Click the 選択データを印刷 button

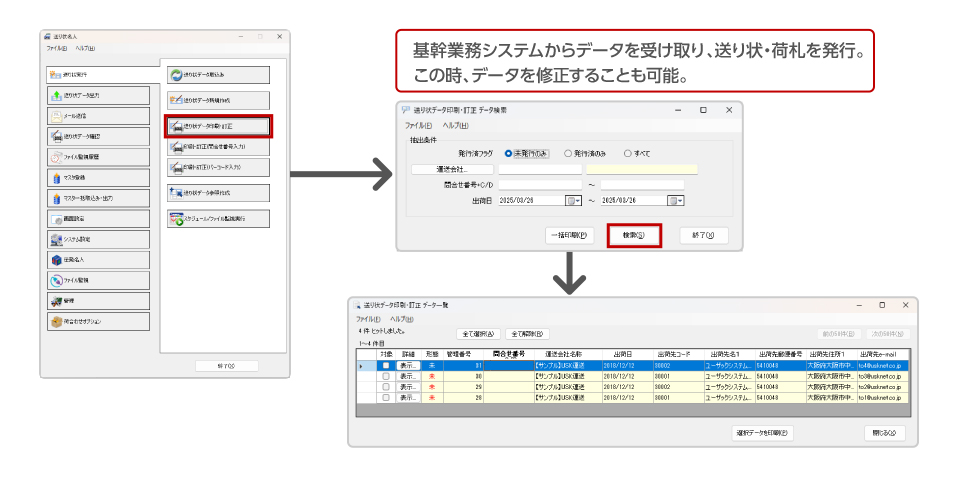[762, 433]
